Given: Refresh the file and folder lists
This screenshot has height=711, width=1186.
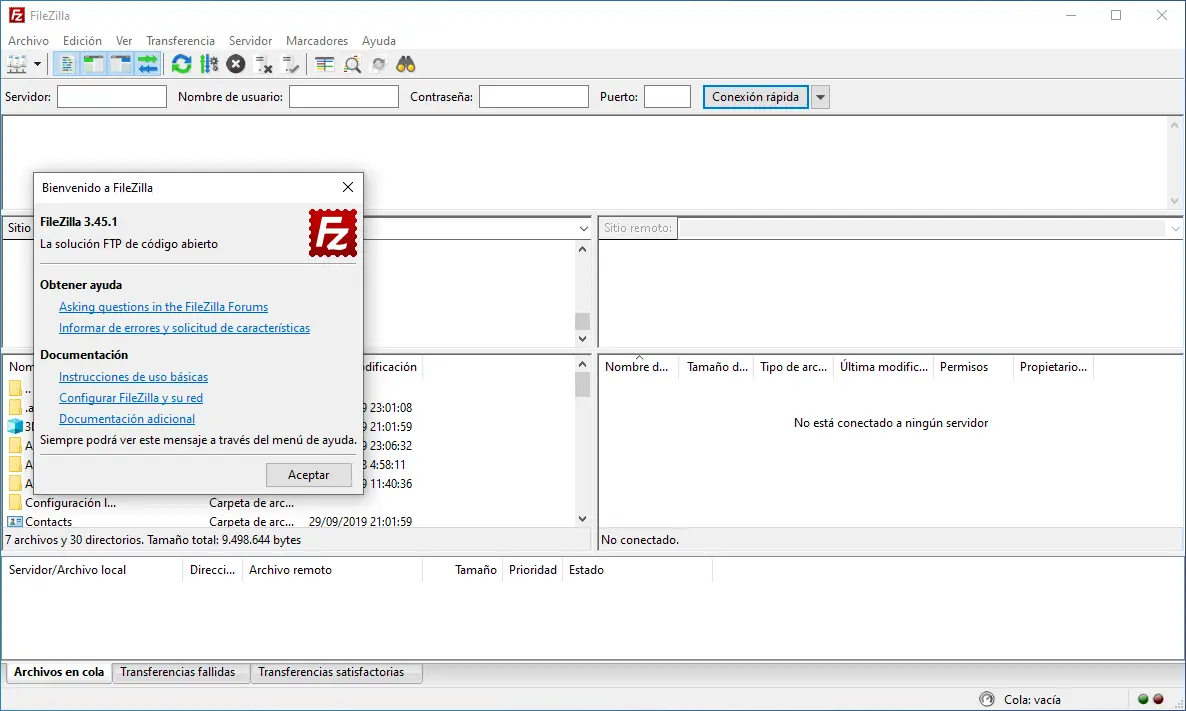Looking at the screenshot, I should [x=182, y=64].
